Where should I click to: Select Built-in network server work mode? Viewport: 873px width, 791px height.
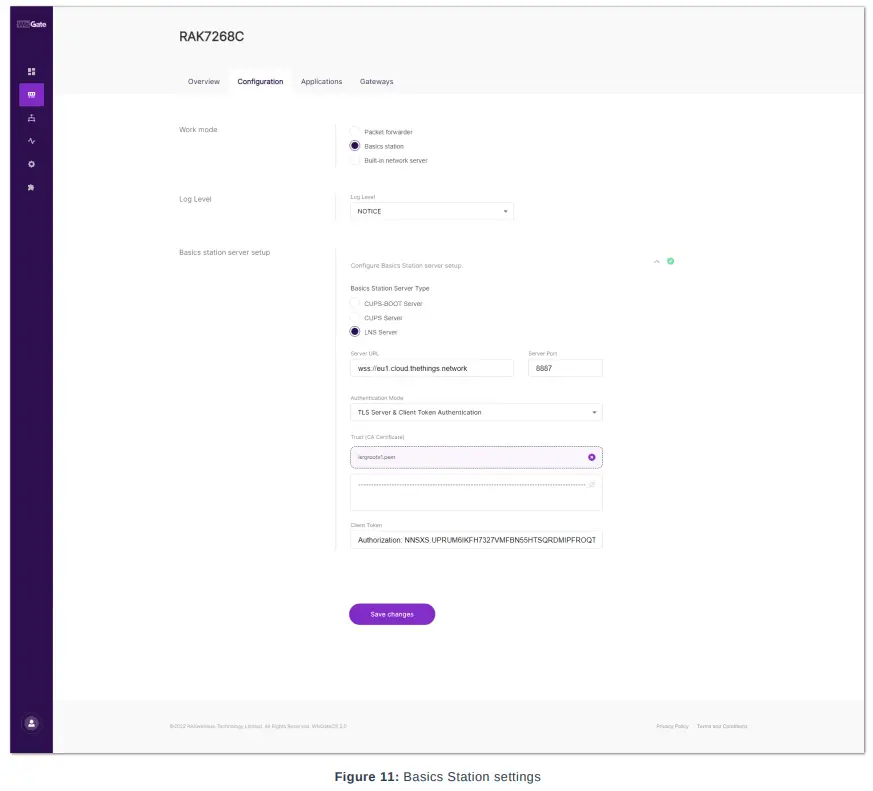(x=355, y=160)
